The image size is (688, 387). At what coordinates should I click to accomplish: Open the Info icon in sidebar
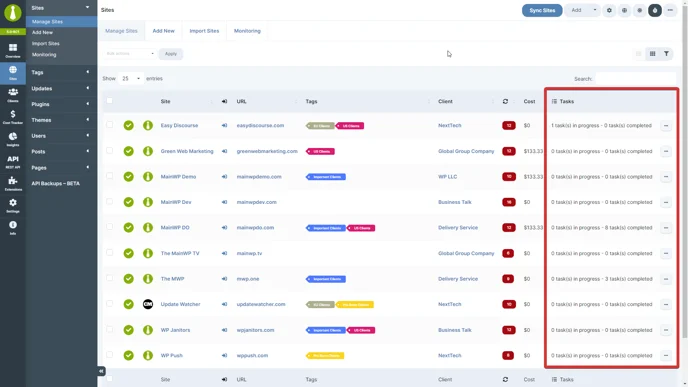pyautogui.click(x=13, y=227)
